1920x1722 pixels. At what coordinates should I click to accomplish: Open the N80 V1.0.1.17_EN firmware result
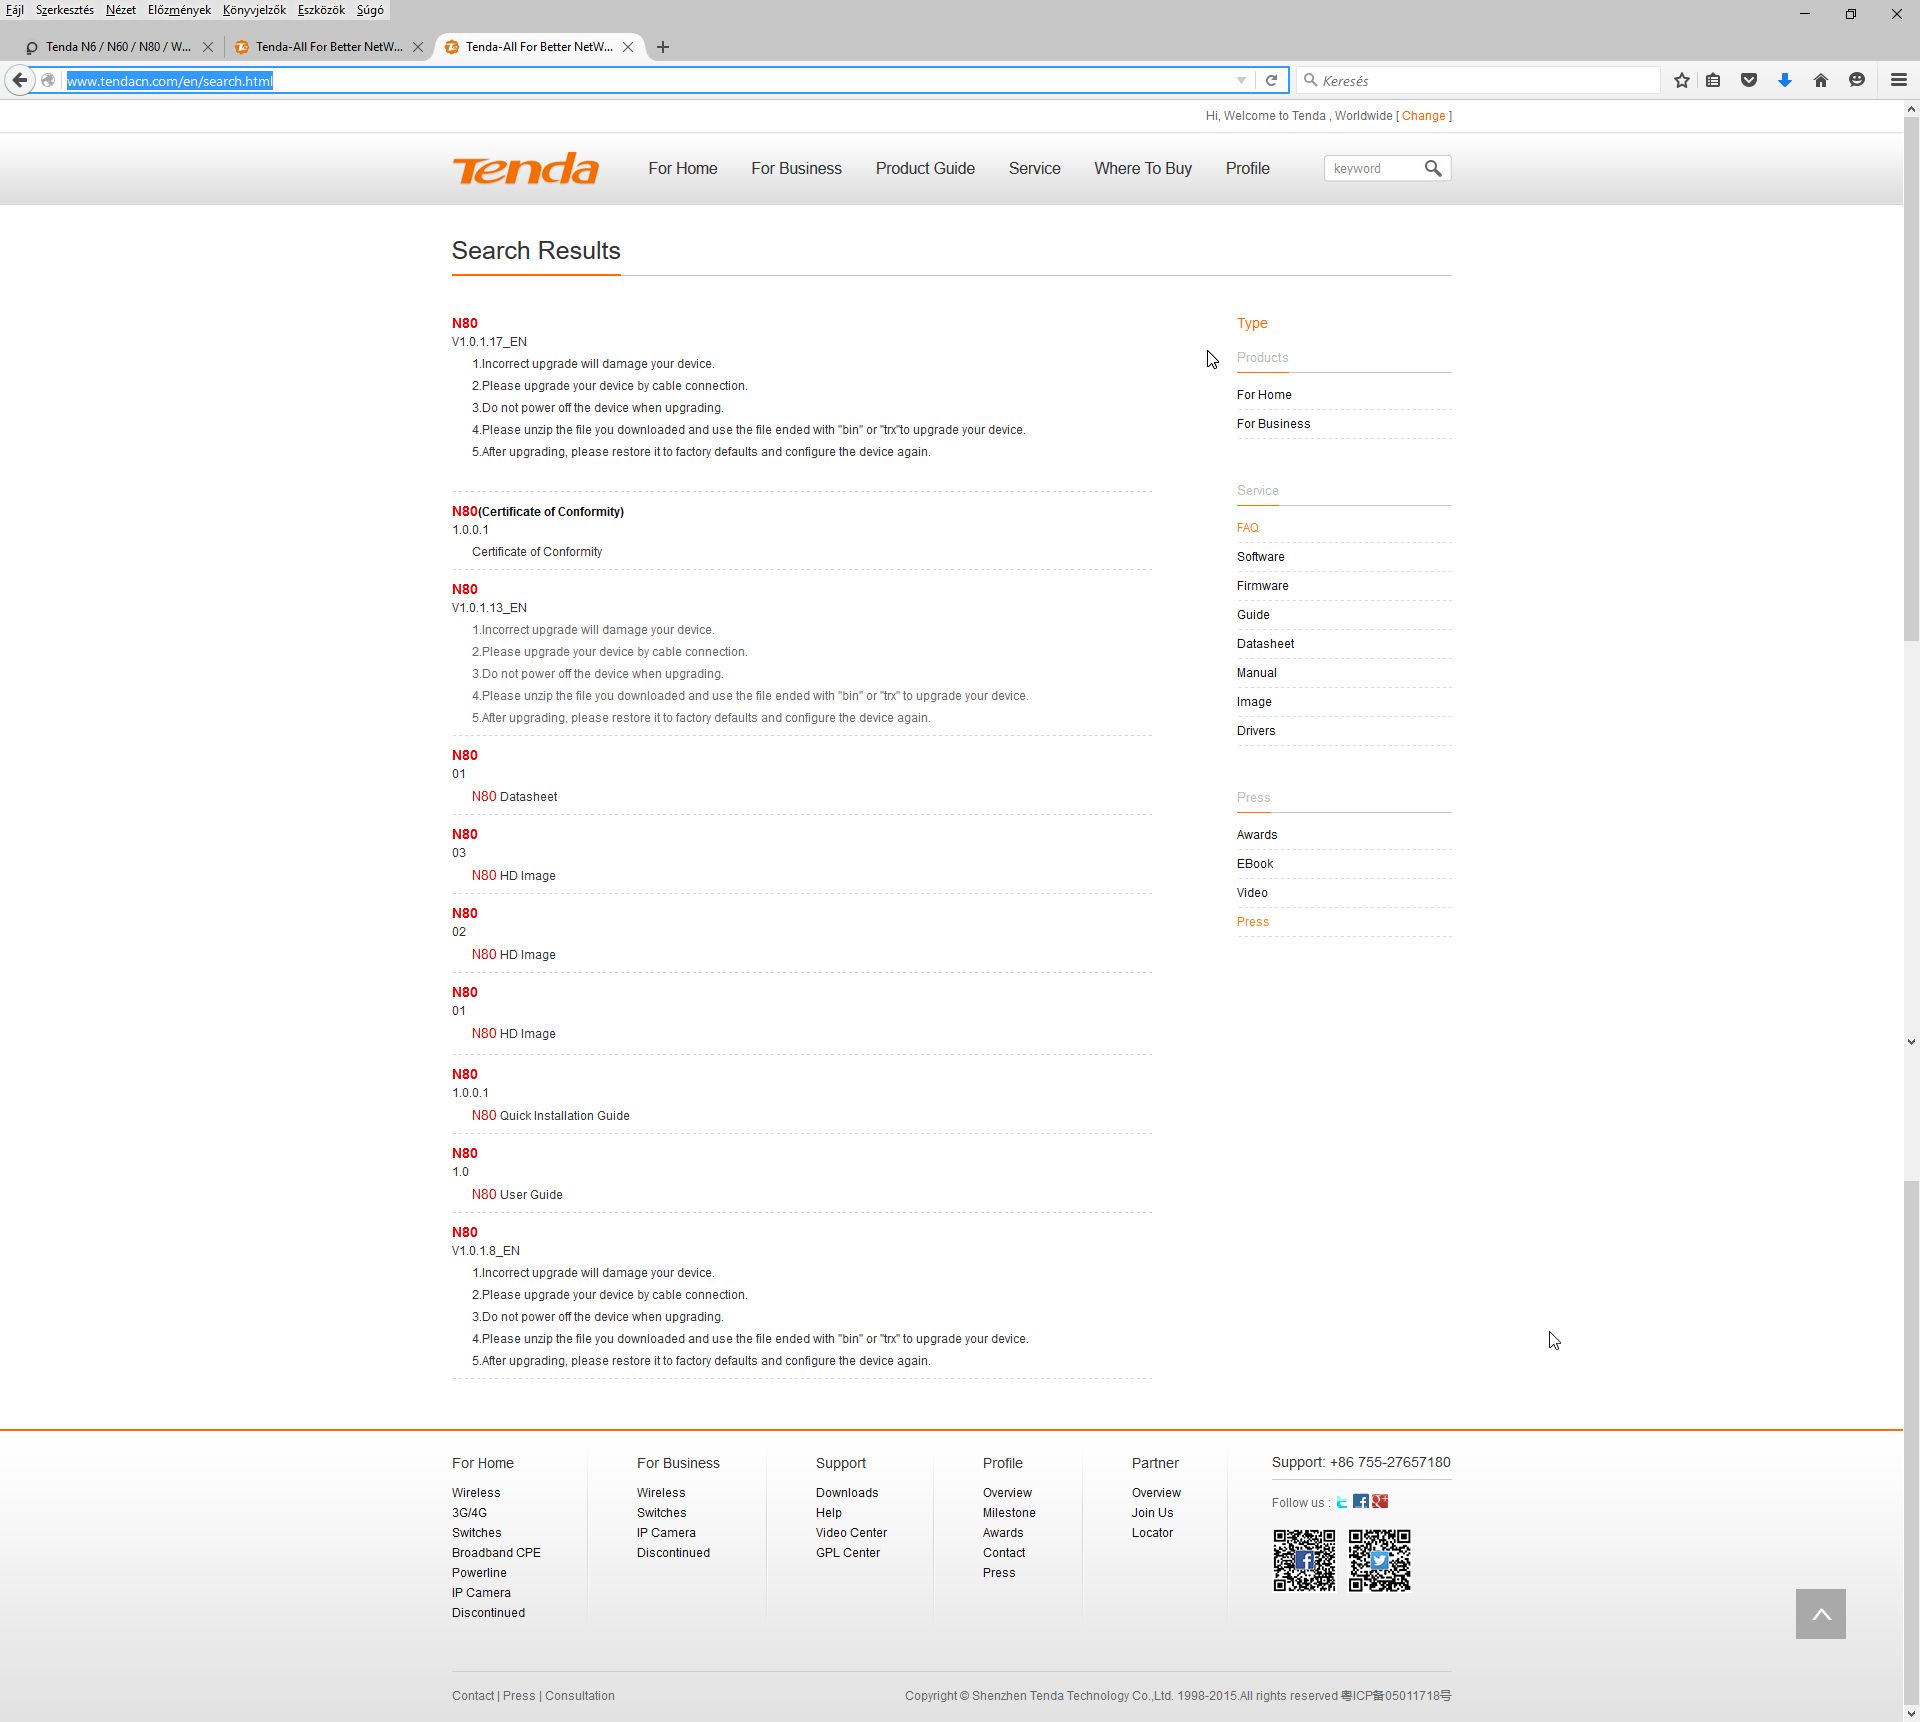point(465,323)
